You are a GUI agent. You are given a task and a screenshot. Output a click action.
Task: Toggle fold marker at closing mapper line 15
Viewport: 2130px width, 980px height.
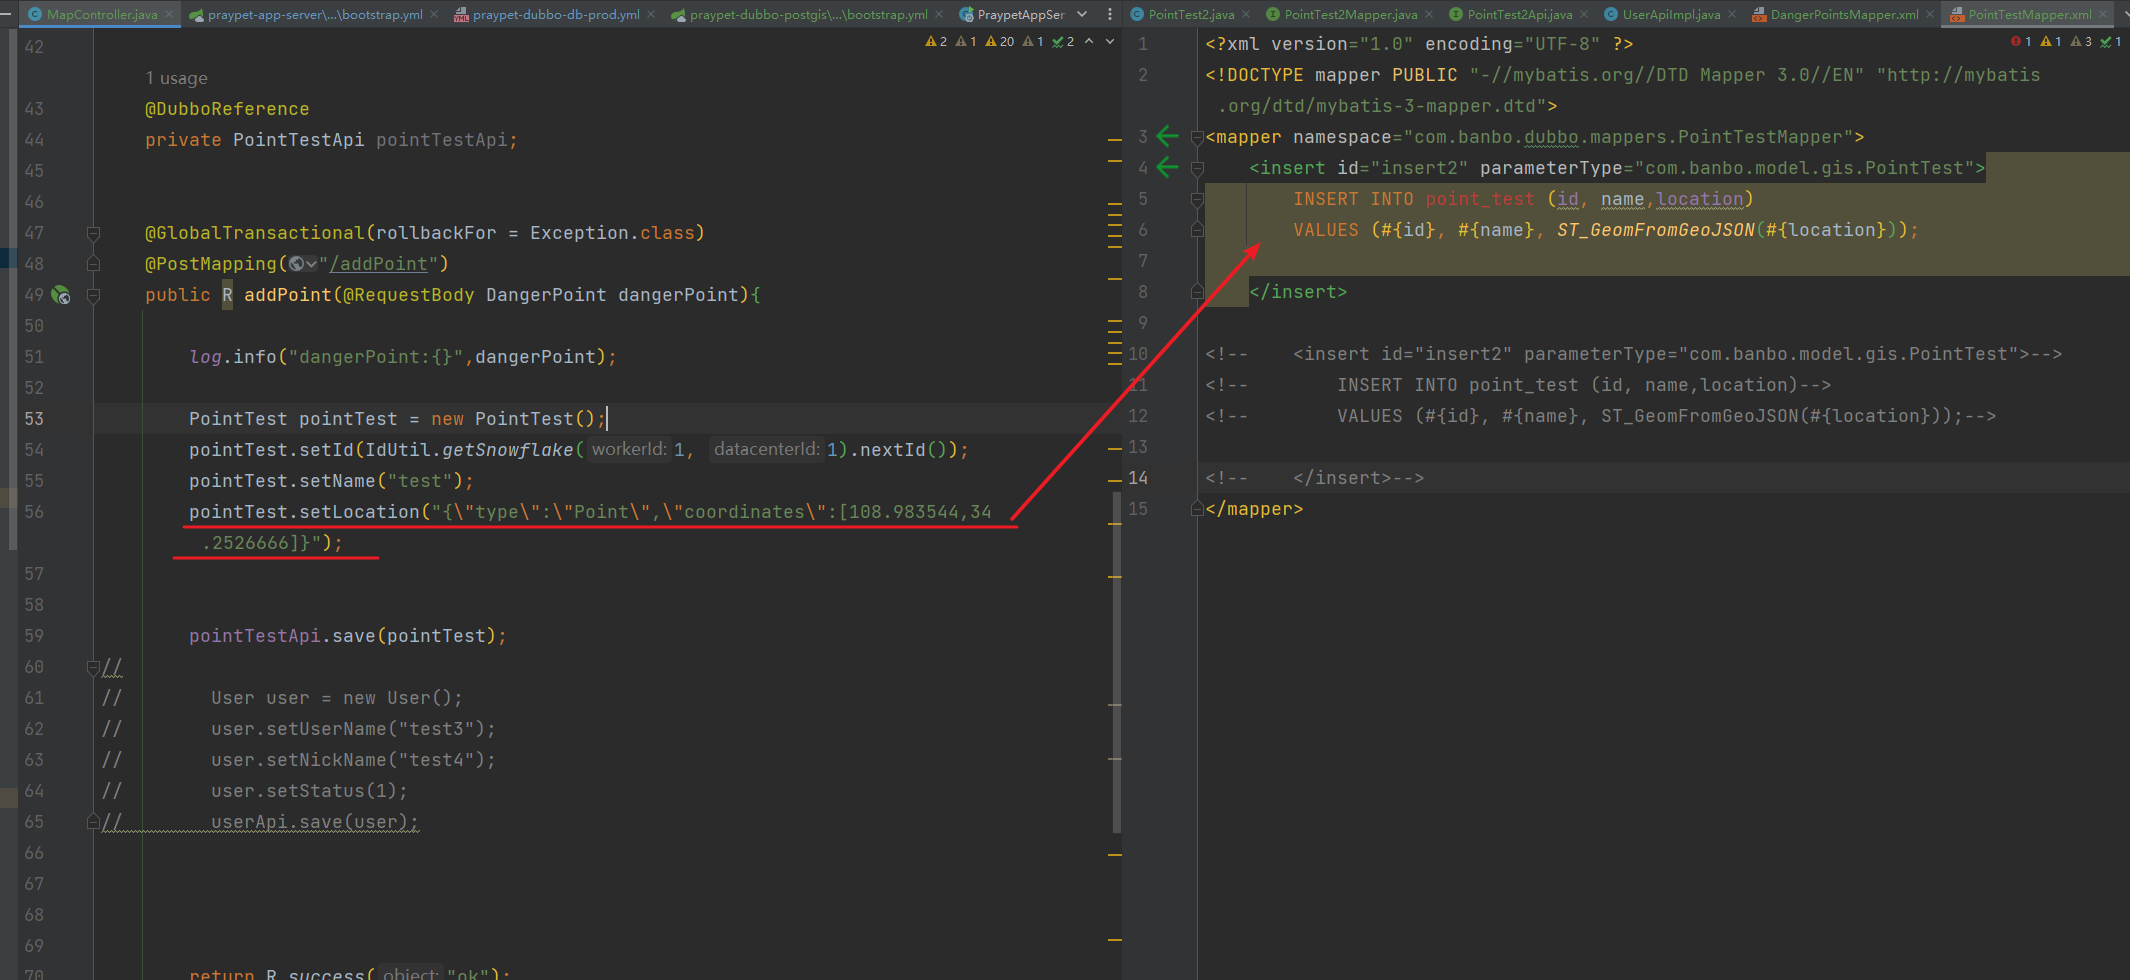[x=1197, y=509]
